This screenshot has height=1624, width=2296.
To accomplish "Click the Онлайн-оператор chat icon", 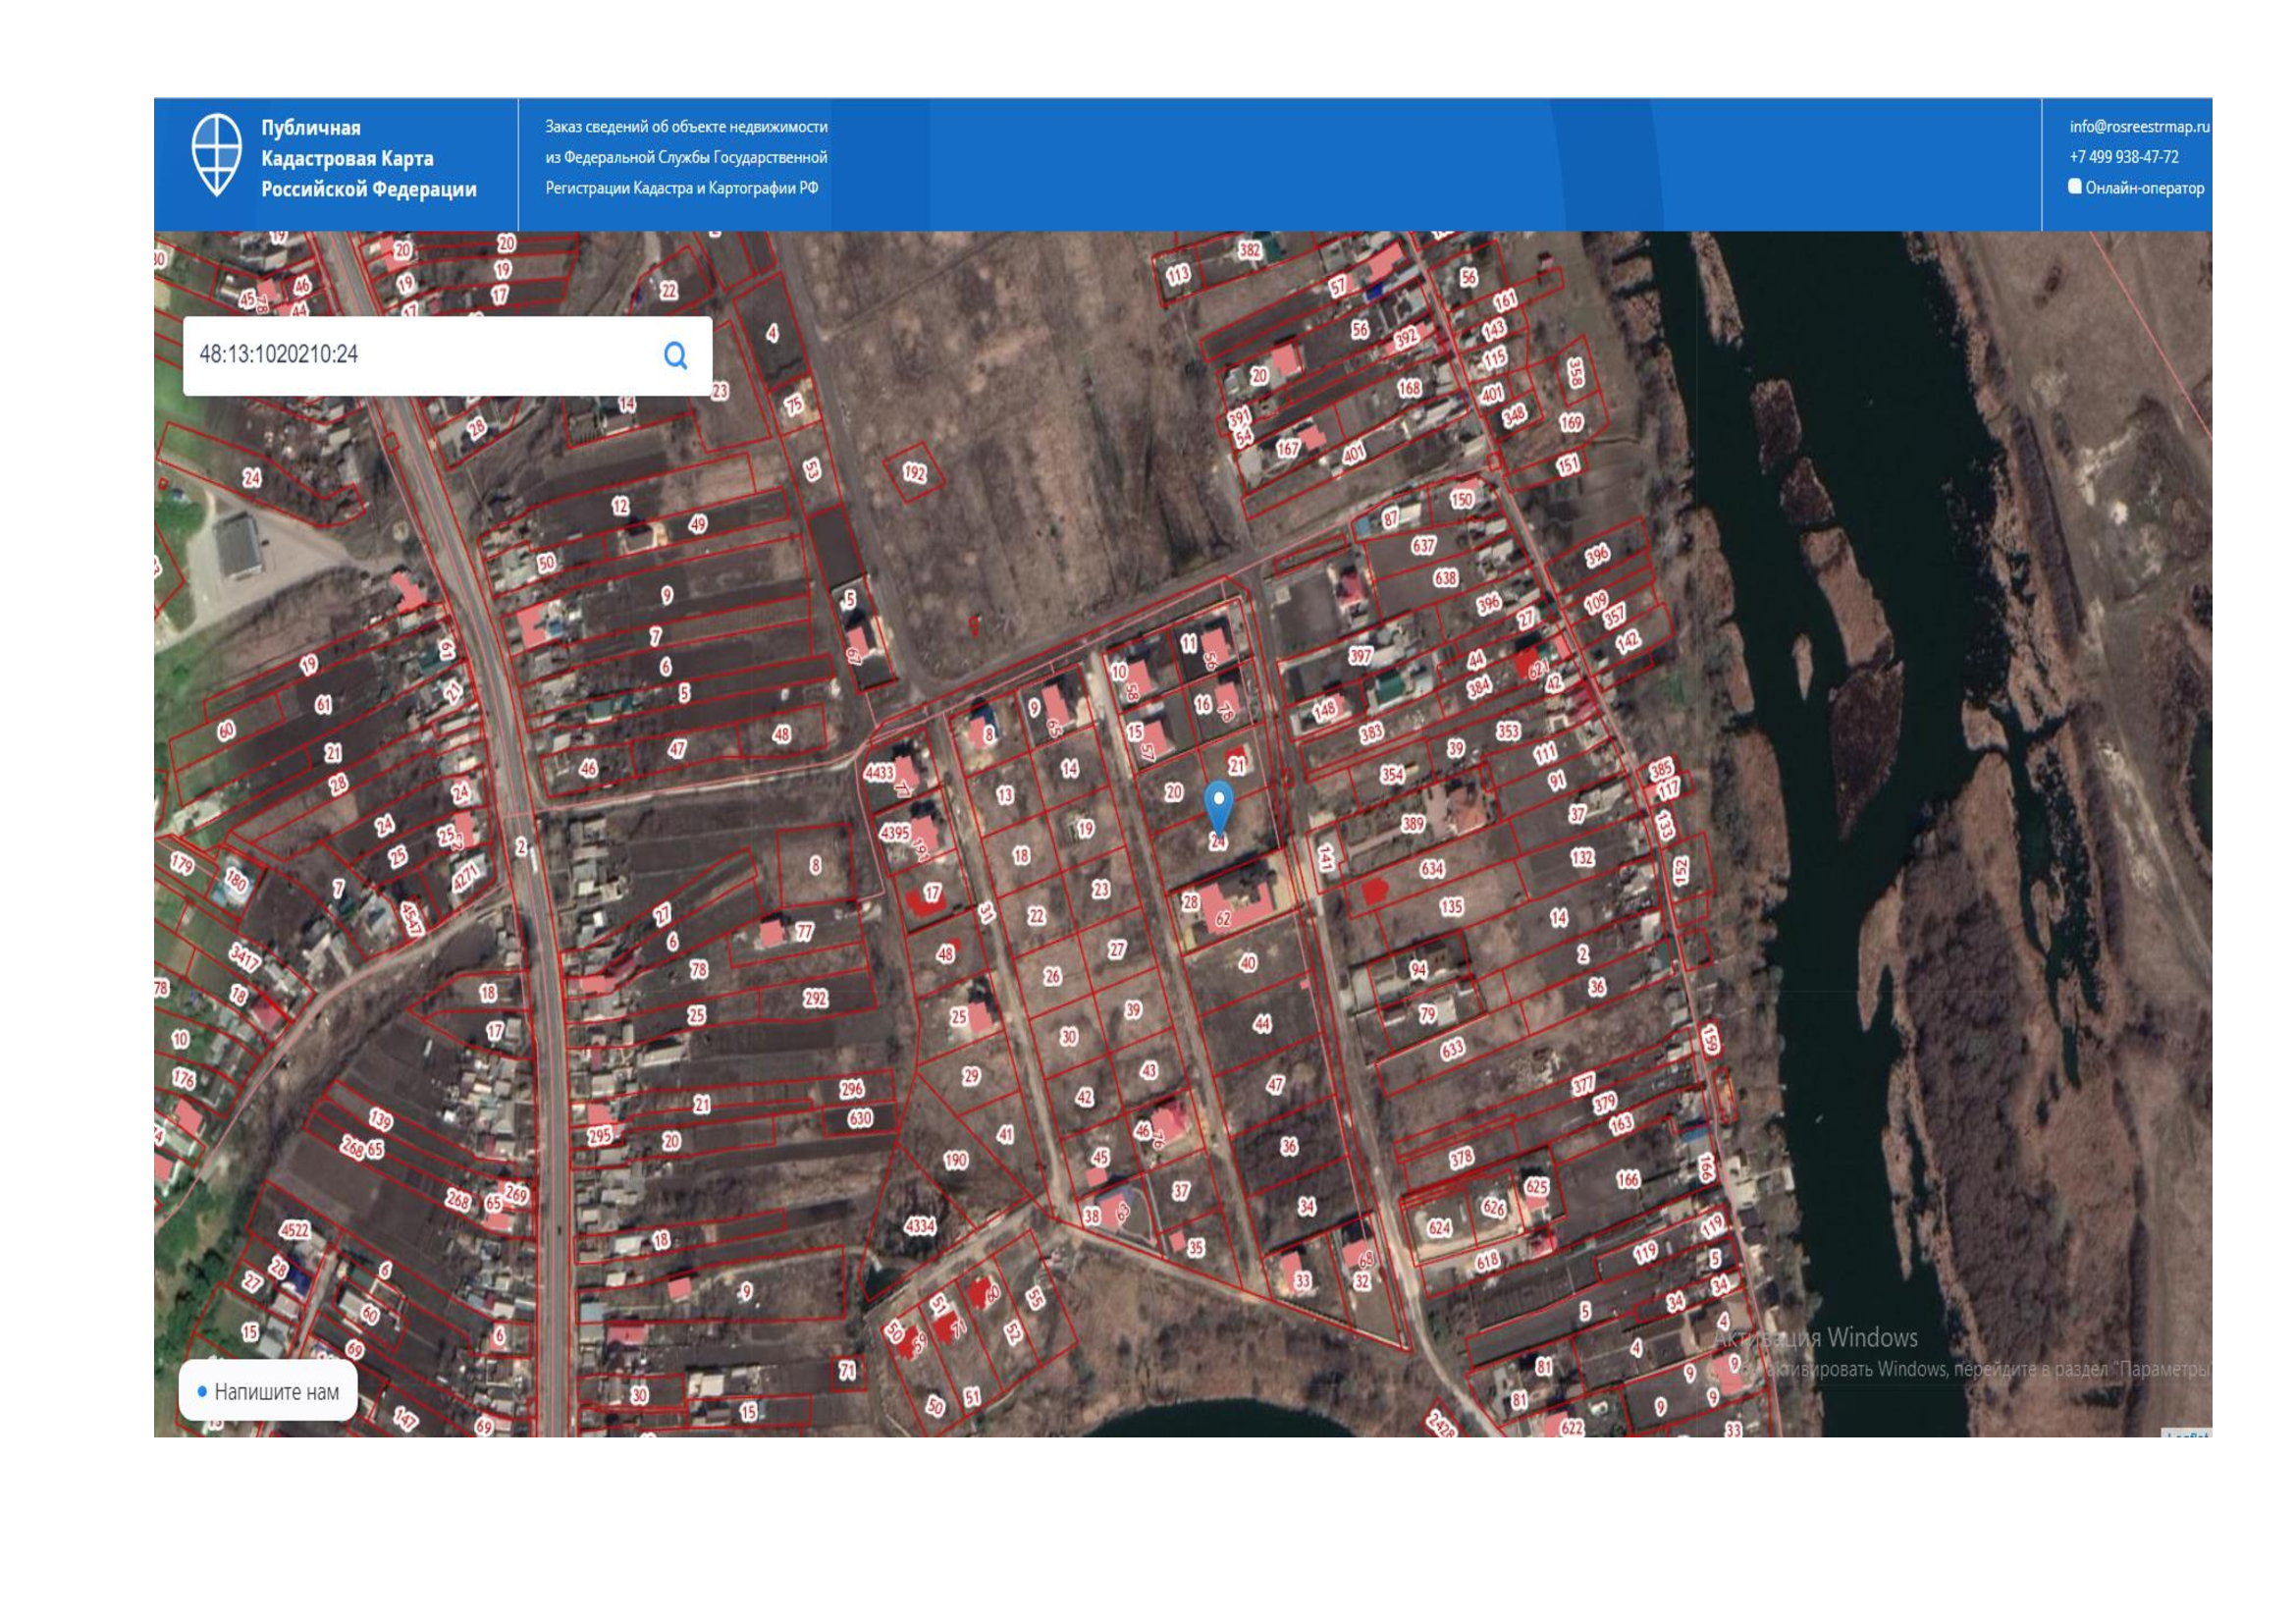I will (2074, 186).
